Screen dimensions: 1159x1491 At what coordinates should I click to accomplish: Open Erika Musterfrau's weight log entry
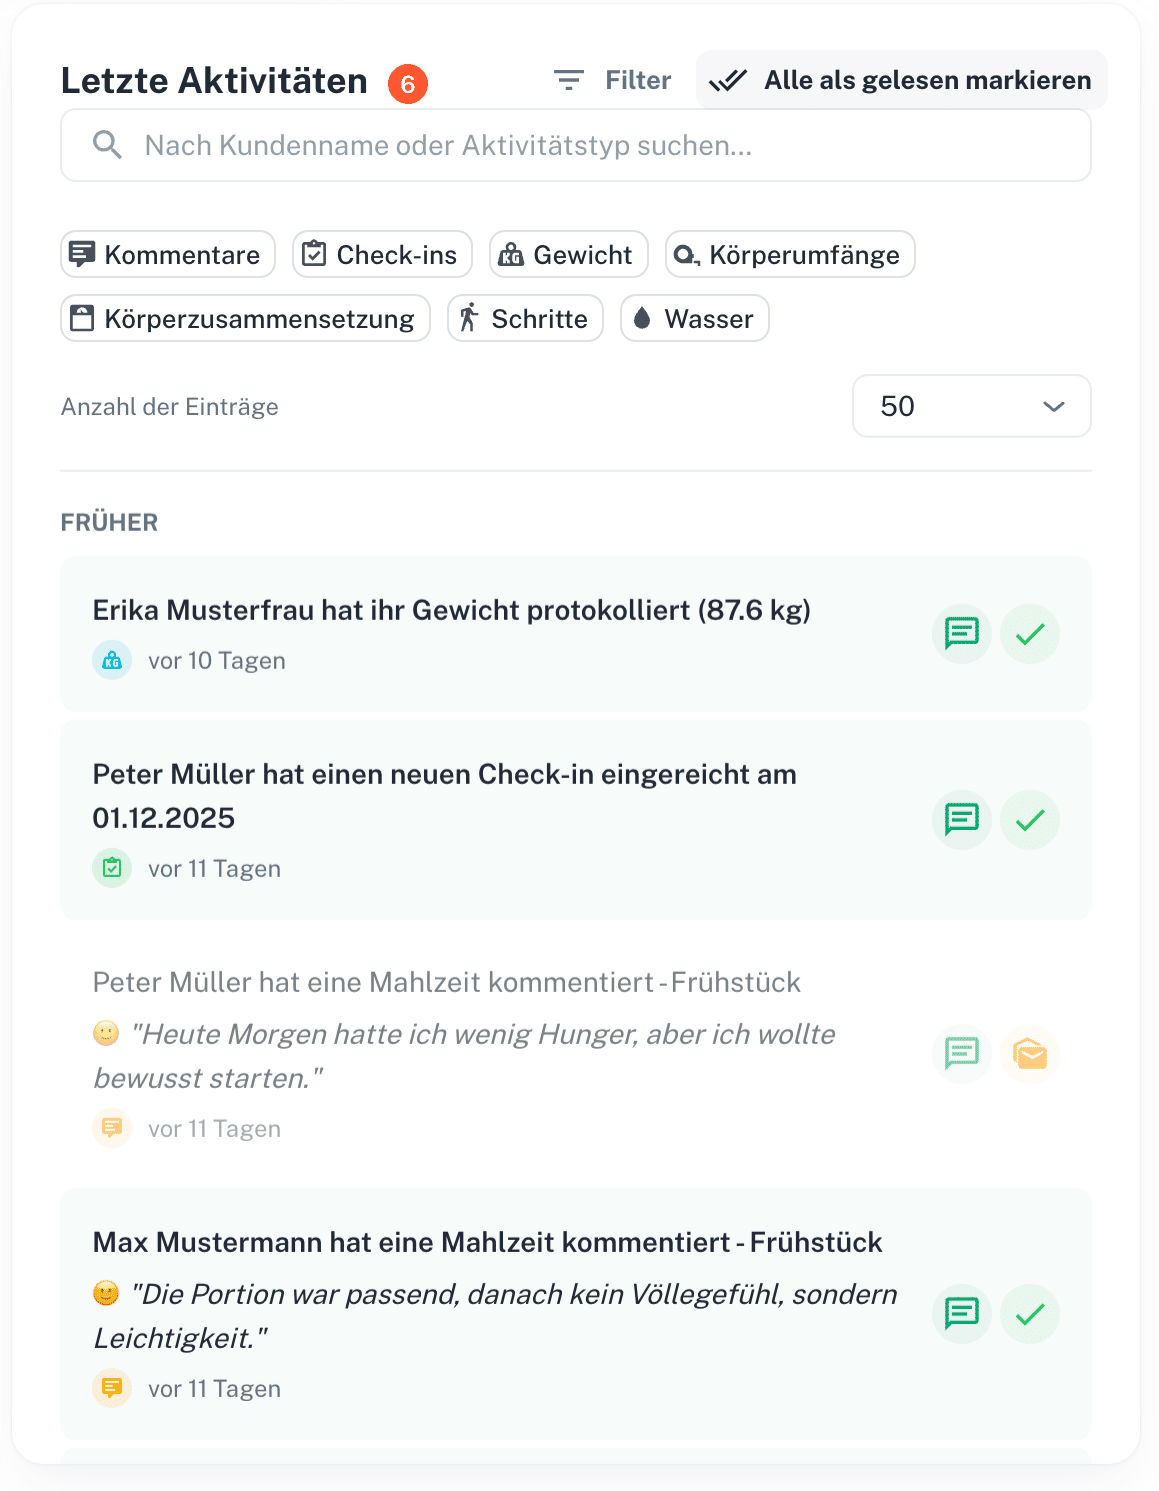click(451, 611)
